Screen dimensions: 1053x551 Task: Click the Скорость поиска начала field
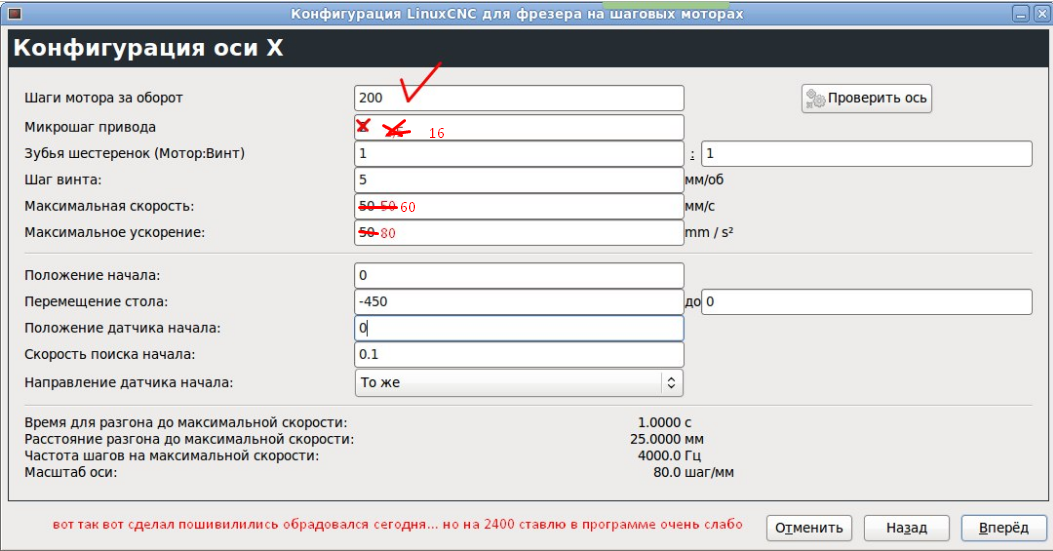click(x=519, y=354)
